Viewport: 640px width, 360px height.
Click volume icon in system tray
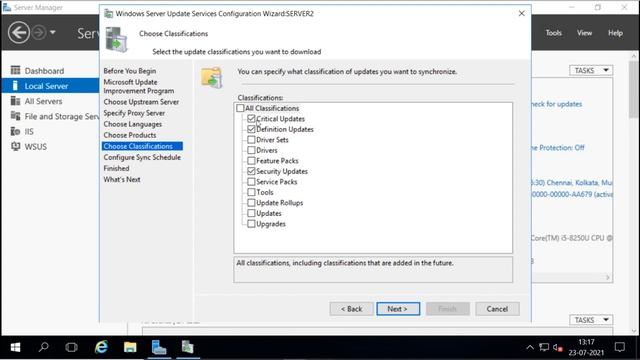point(558,347)
